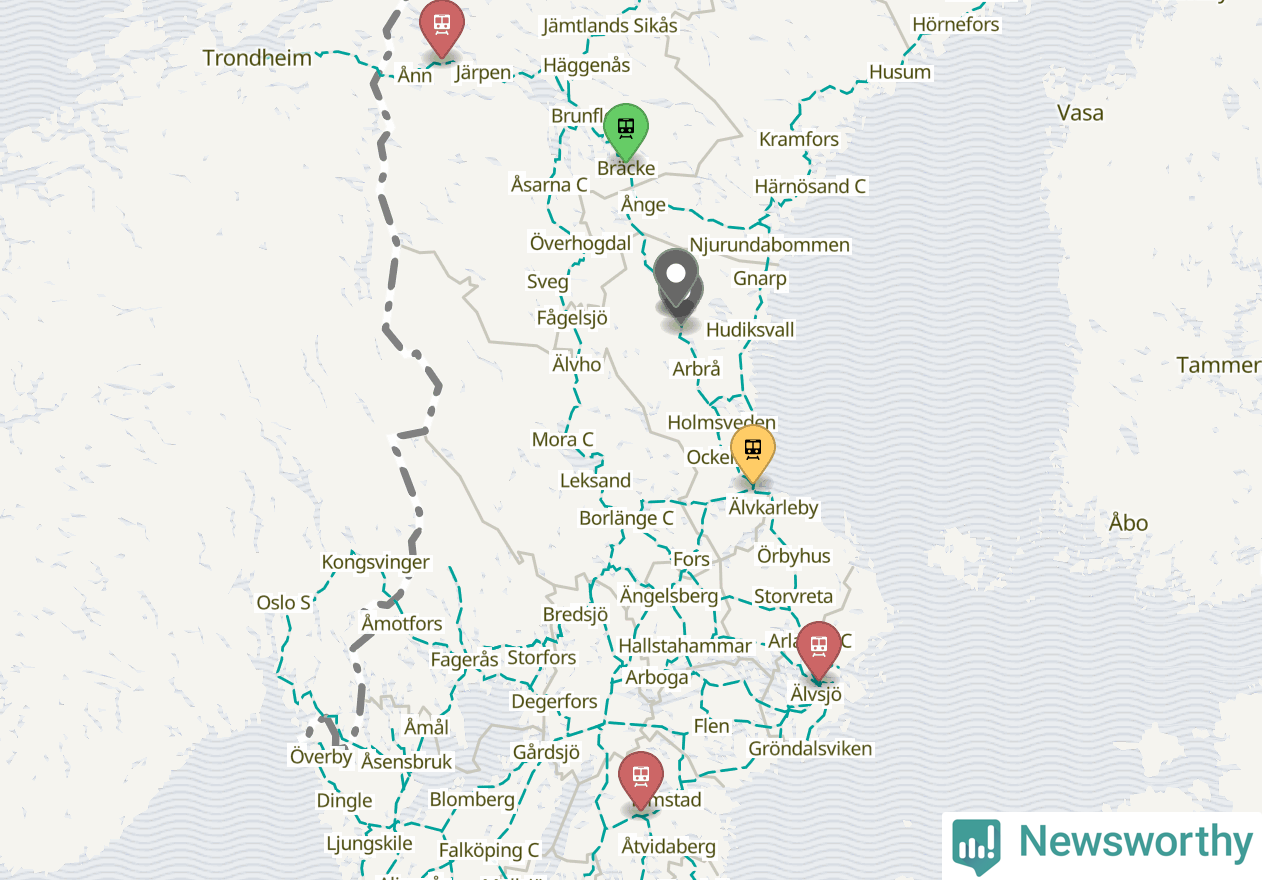The image size is (1262, 880).
Task: Click the Trondheim city label
Action: click(x=257, y=58)
